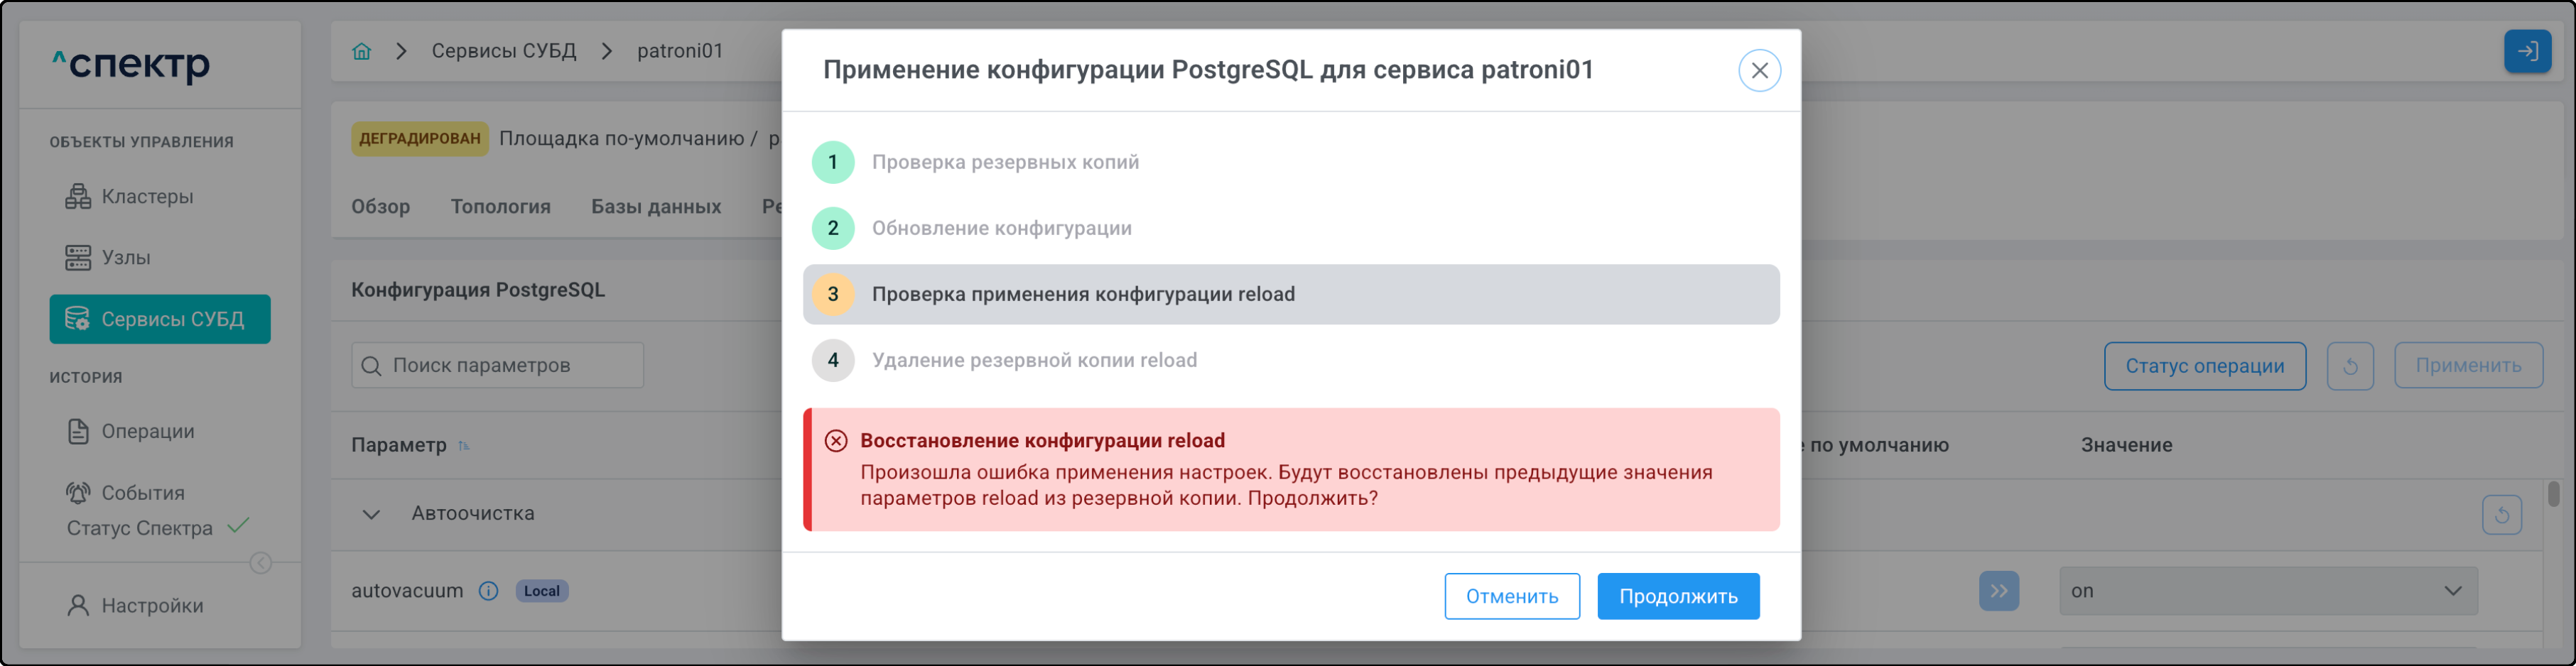Open the autovacuum value dropdown
Image resolution: width=2576 pixels, height=666 pixels.
tap(2267, 591)
